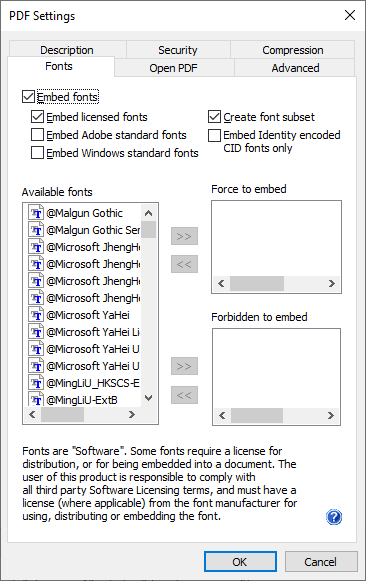Screen dimensions: 366x581
Task: Select the @Microsoft YaHei Light font icon
Action: click(x=36, y=332)
